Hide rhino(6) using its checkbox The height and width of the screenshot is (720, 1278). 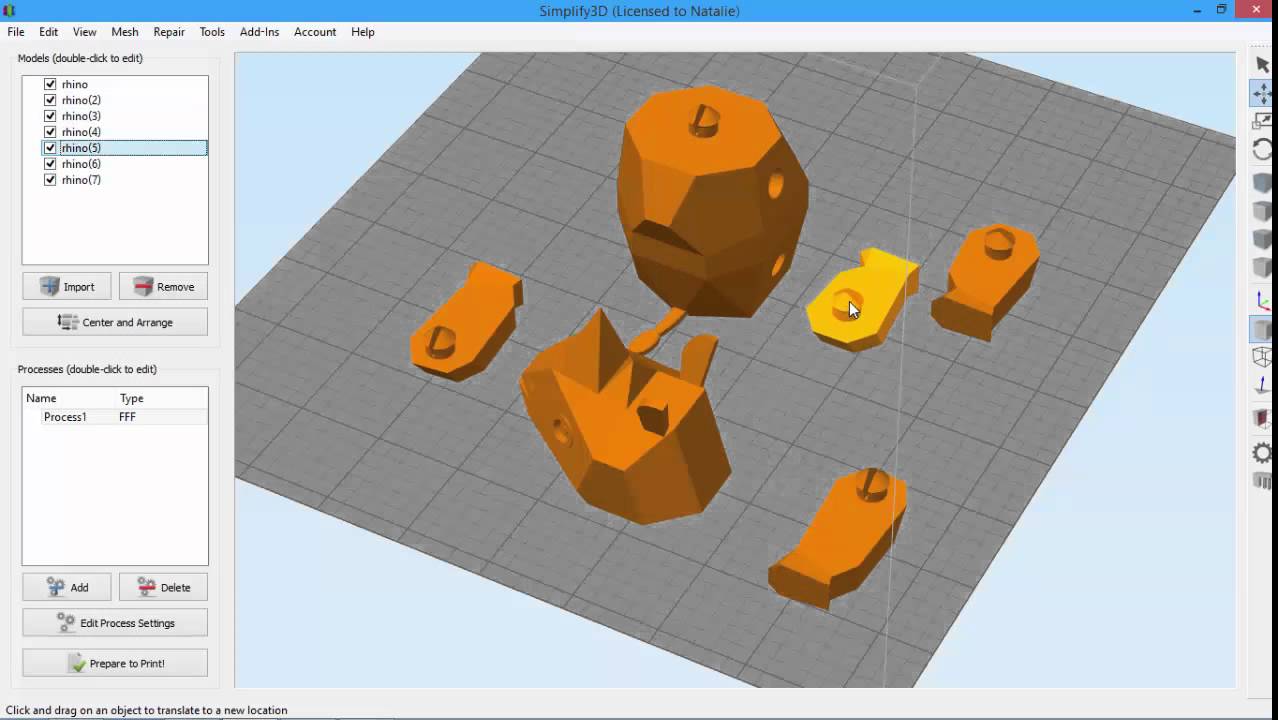(50, 164)
